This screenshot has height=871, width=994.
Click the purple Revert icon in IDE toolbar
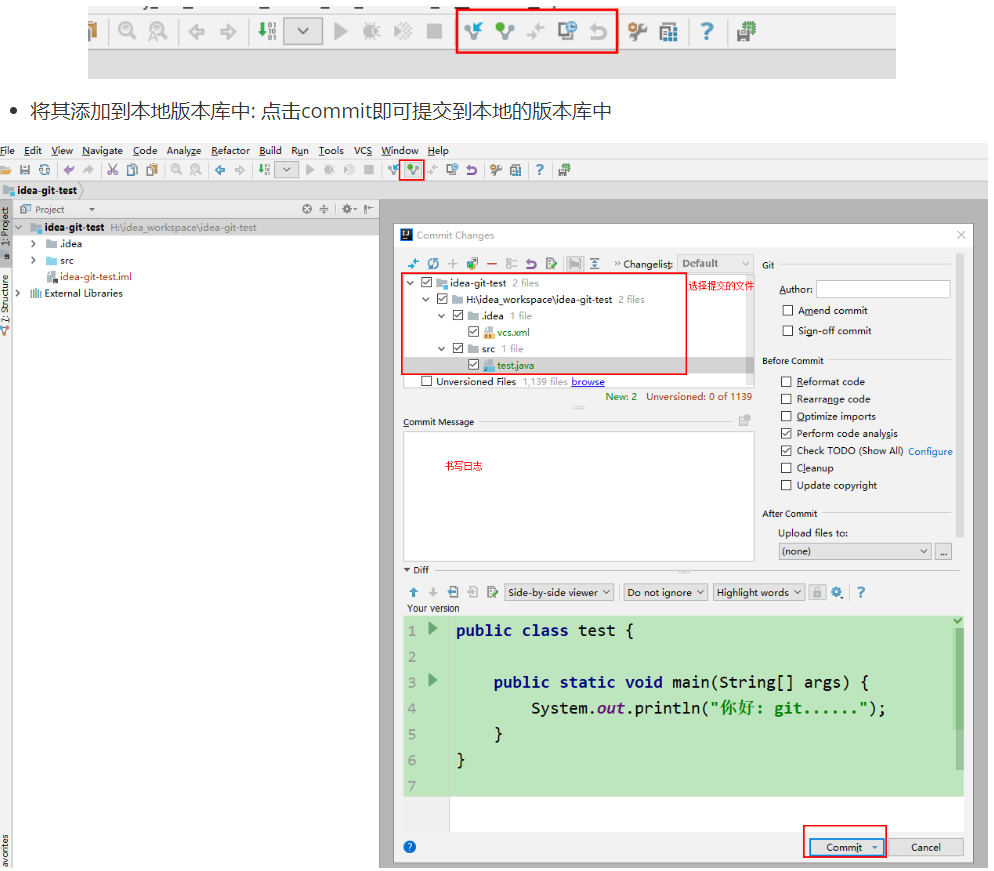click(x=471, y=170)
